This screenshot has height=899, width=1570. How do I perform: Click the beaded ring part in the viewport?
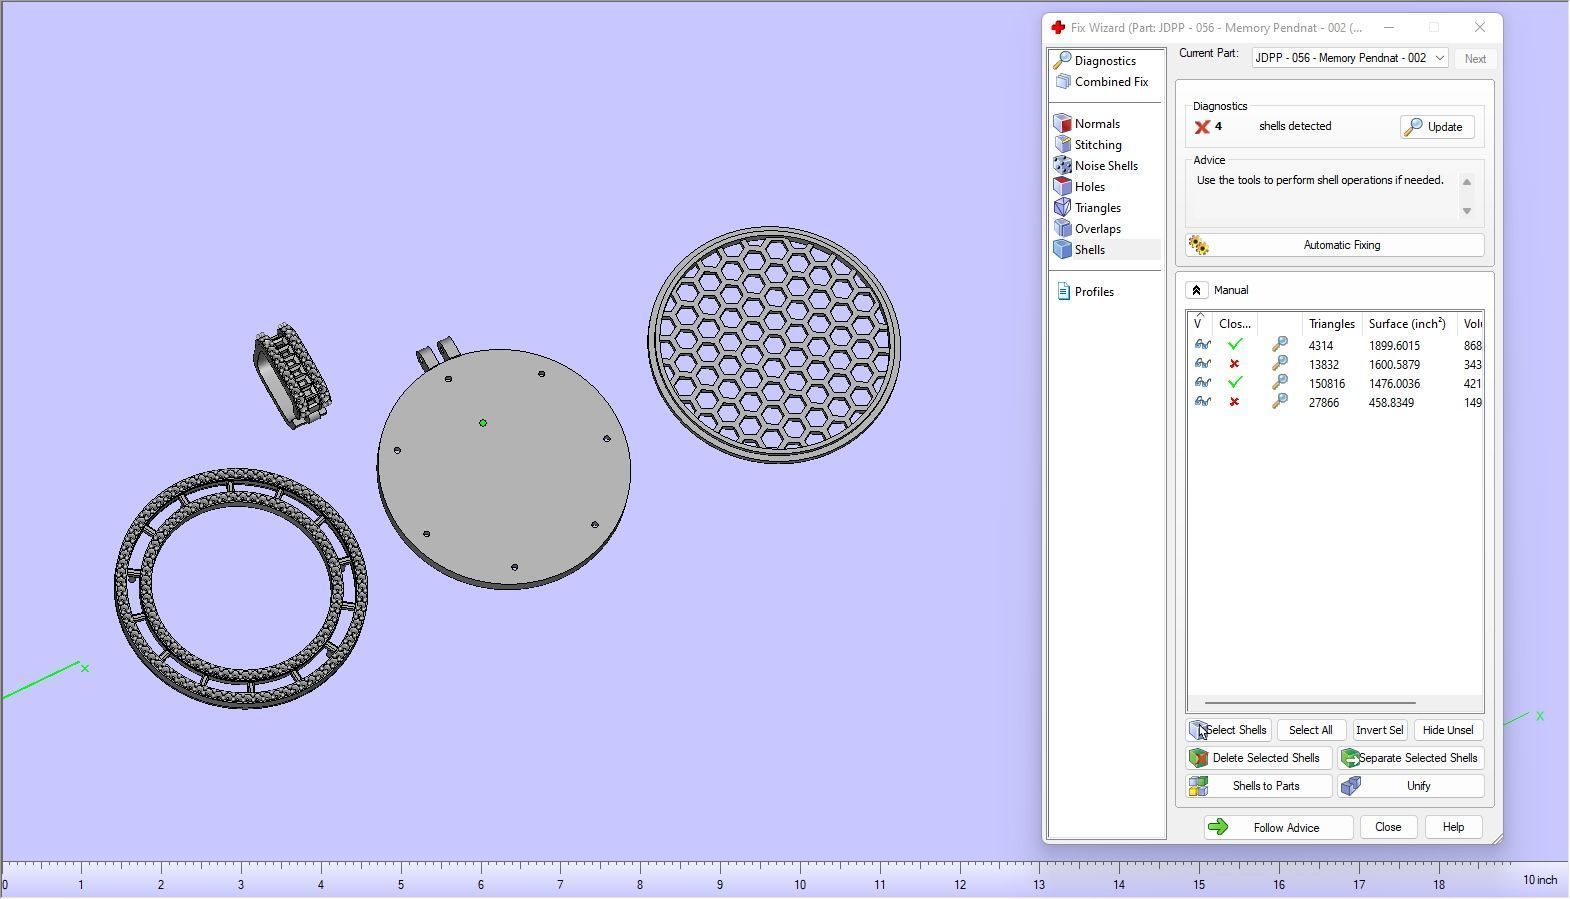pos(241,588)
